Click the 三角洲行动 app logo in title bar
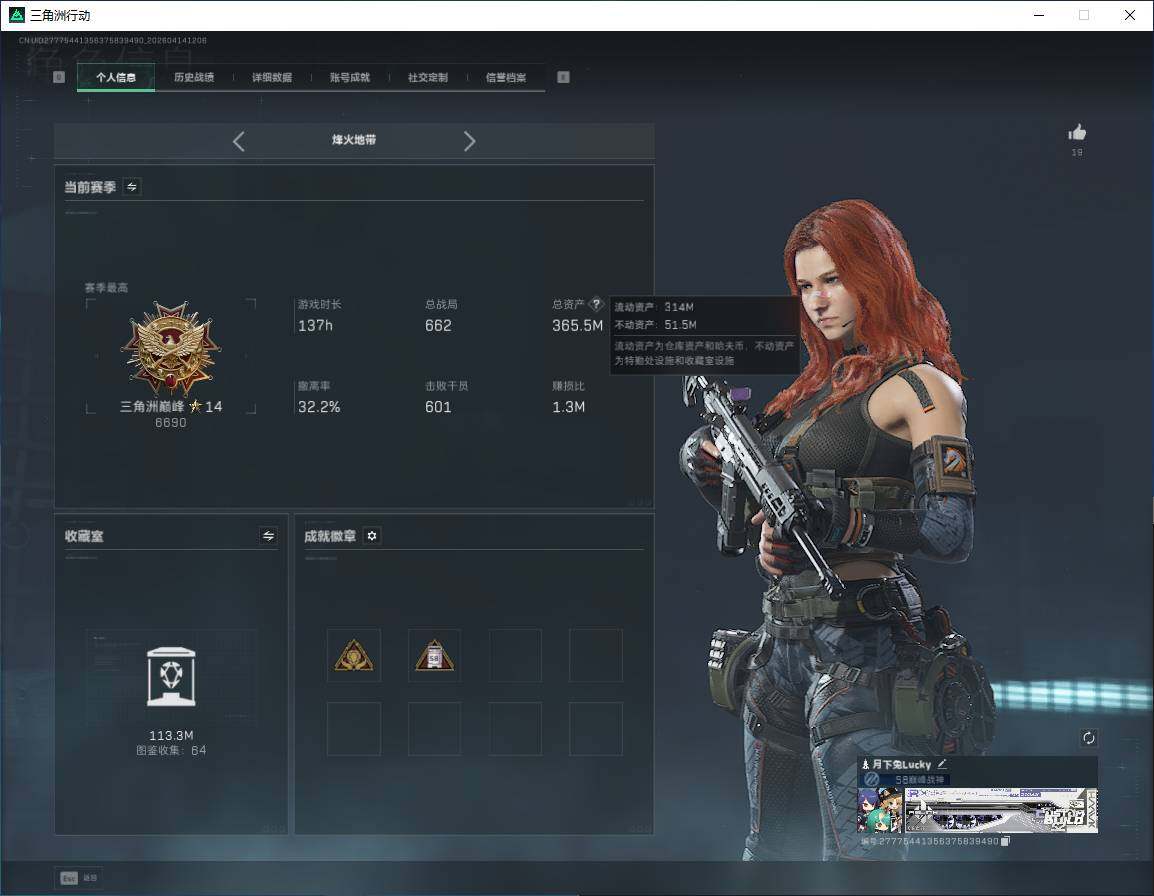 pyautogui.click(x=16, y=15)
